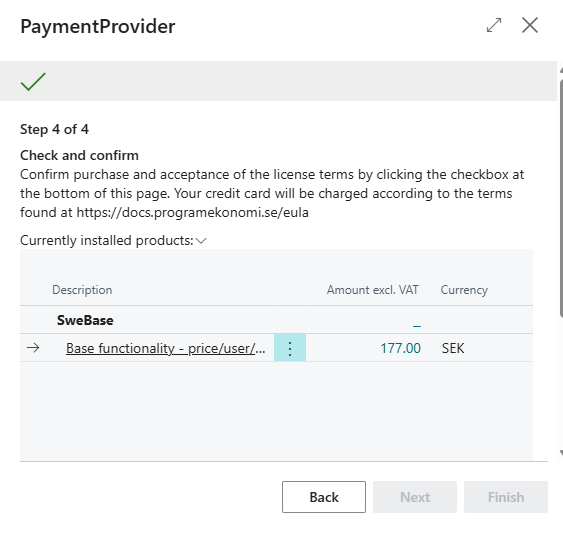Click the SEK currency cell
The height and width of the screenshot is (535, 563).
tap(453, 348)
